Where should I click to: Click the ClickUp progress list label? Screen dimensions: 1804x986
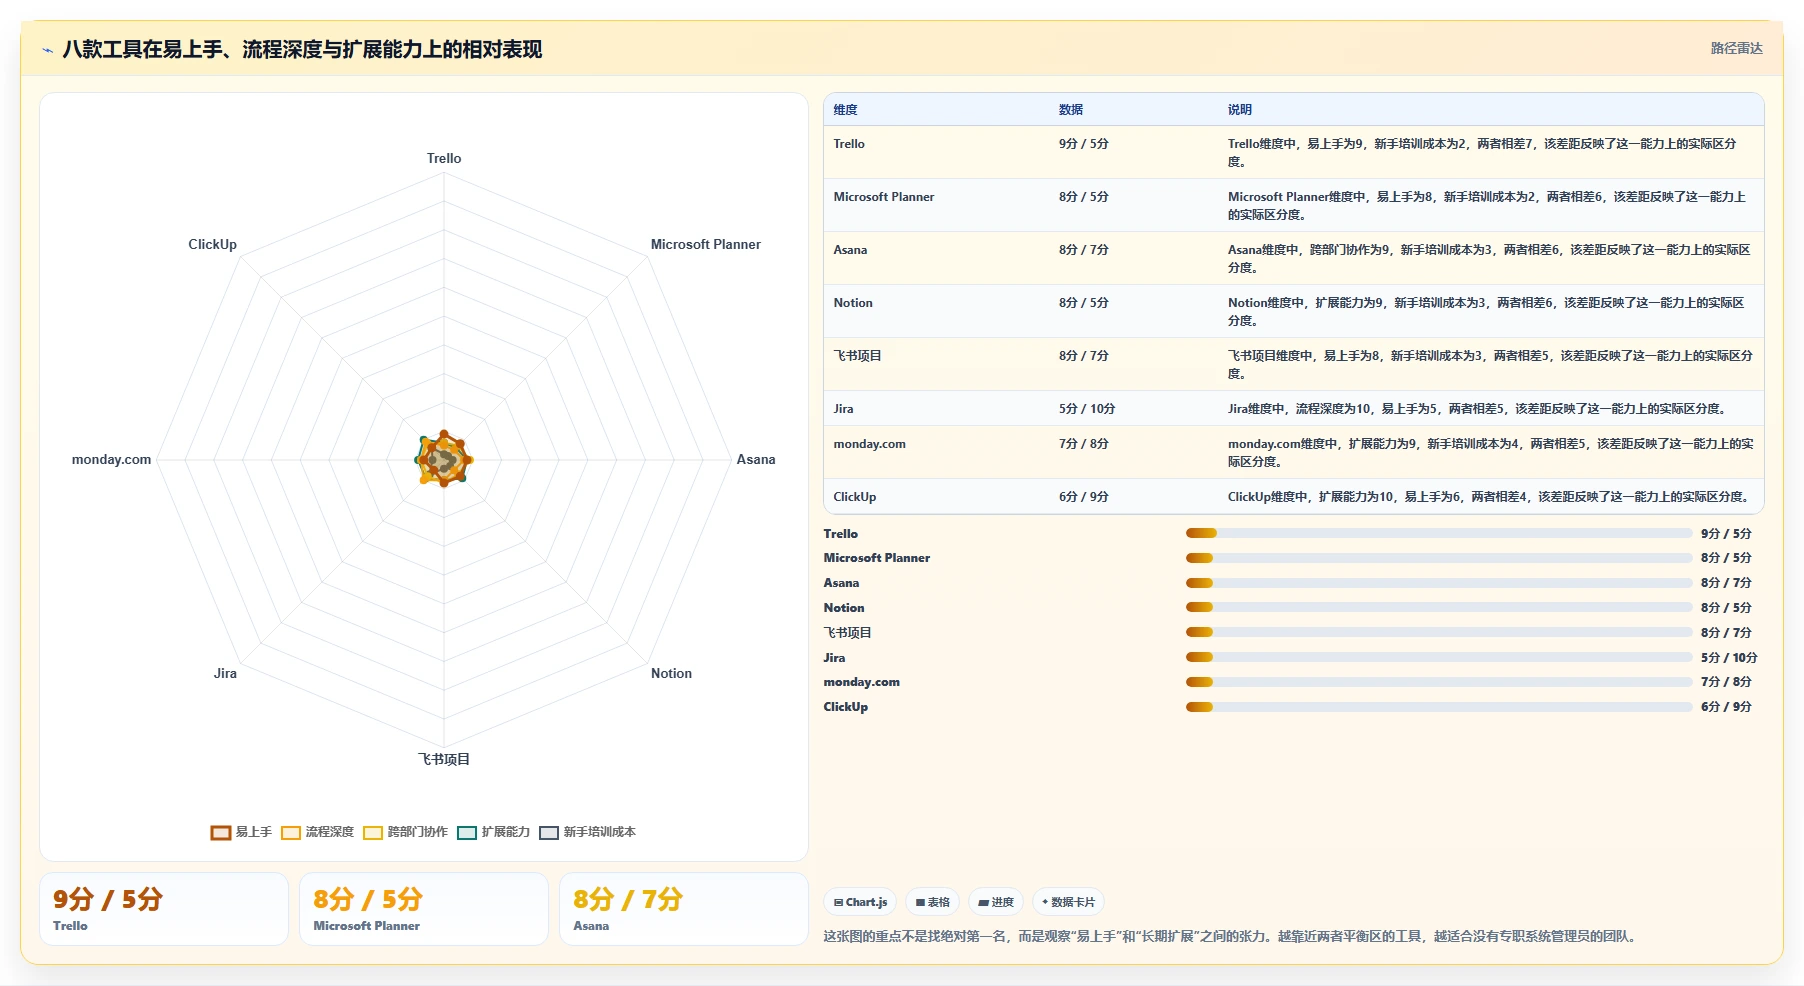[x=845, y=707]
